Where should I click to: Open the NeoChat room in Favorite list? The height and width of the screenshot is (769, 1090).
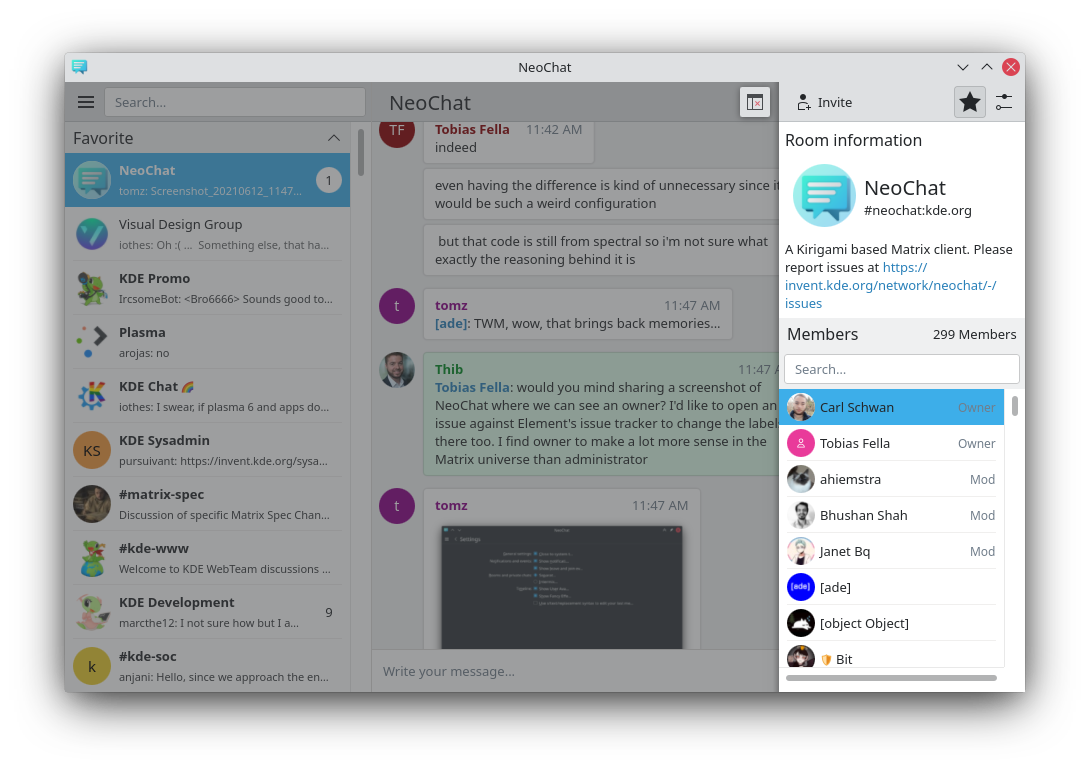coord(207,180)
